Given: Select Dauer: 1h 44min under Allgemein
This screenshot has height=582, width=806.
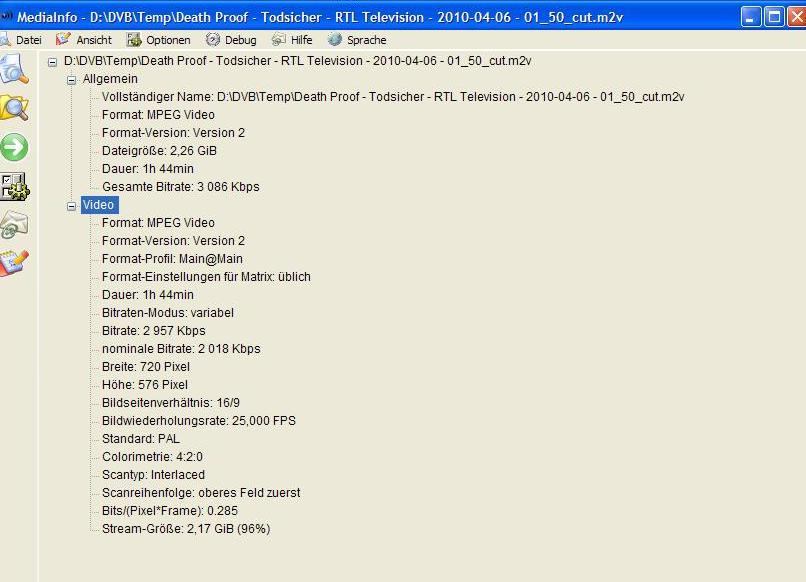Looking at the screenshot, I should click(x=148, y=169).
